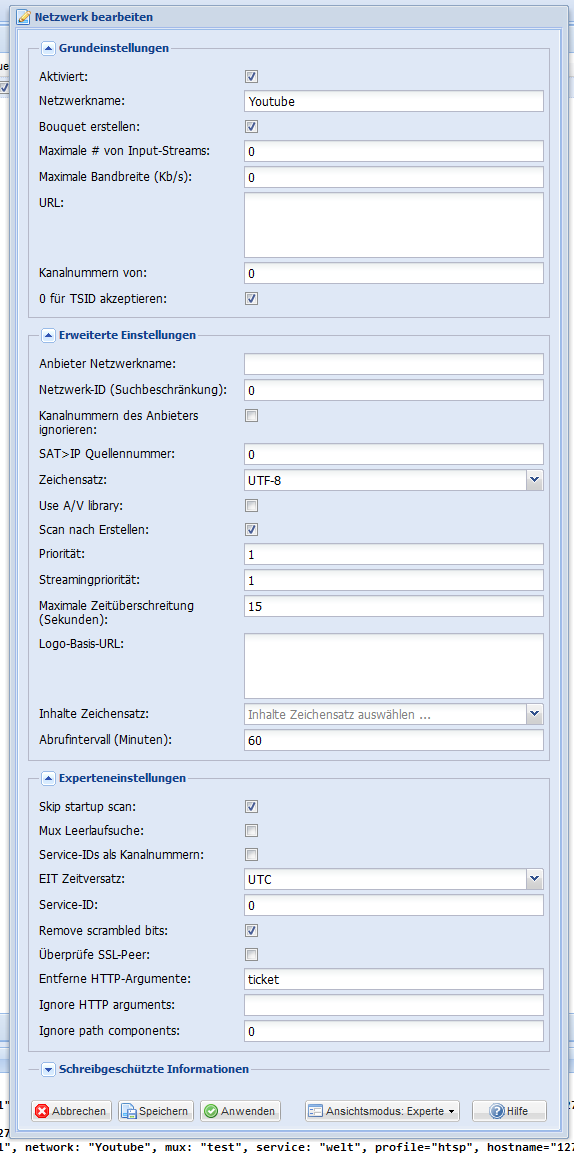Click the Experteneinstellungen section title
574x1156 pixels.
click(x=122, y=778)
